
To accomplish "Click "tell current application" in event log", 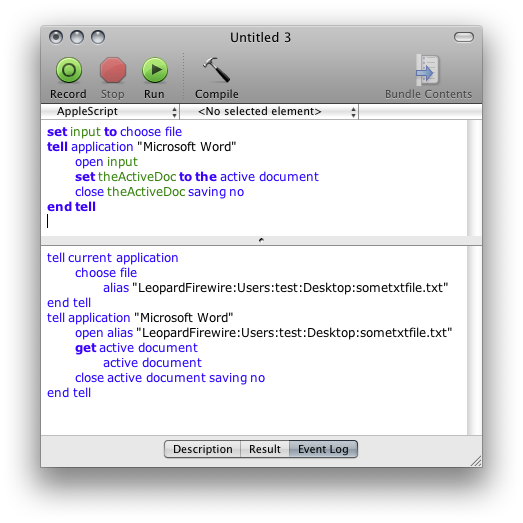I will (x=113, y=258).
